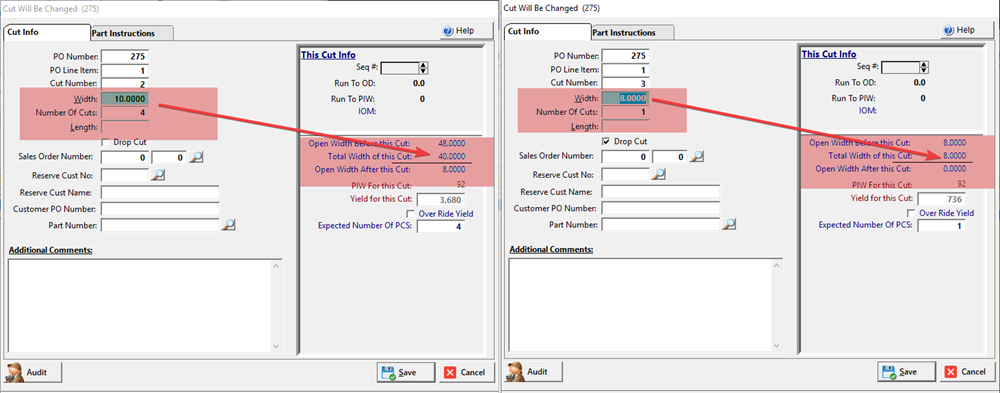Click Sales Order search magnifier in left window
This screenshot has height=393, width=1000.
[x=196, y=157]
